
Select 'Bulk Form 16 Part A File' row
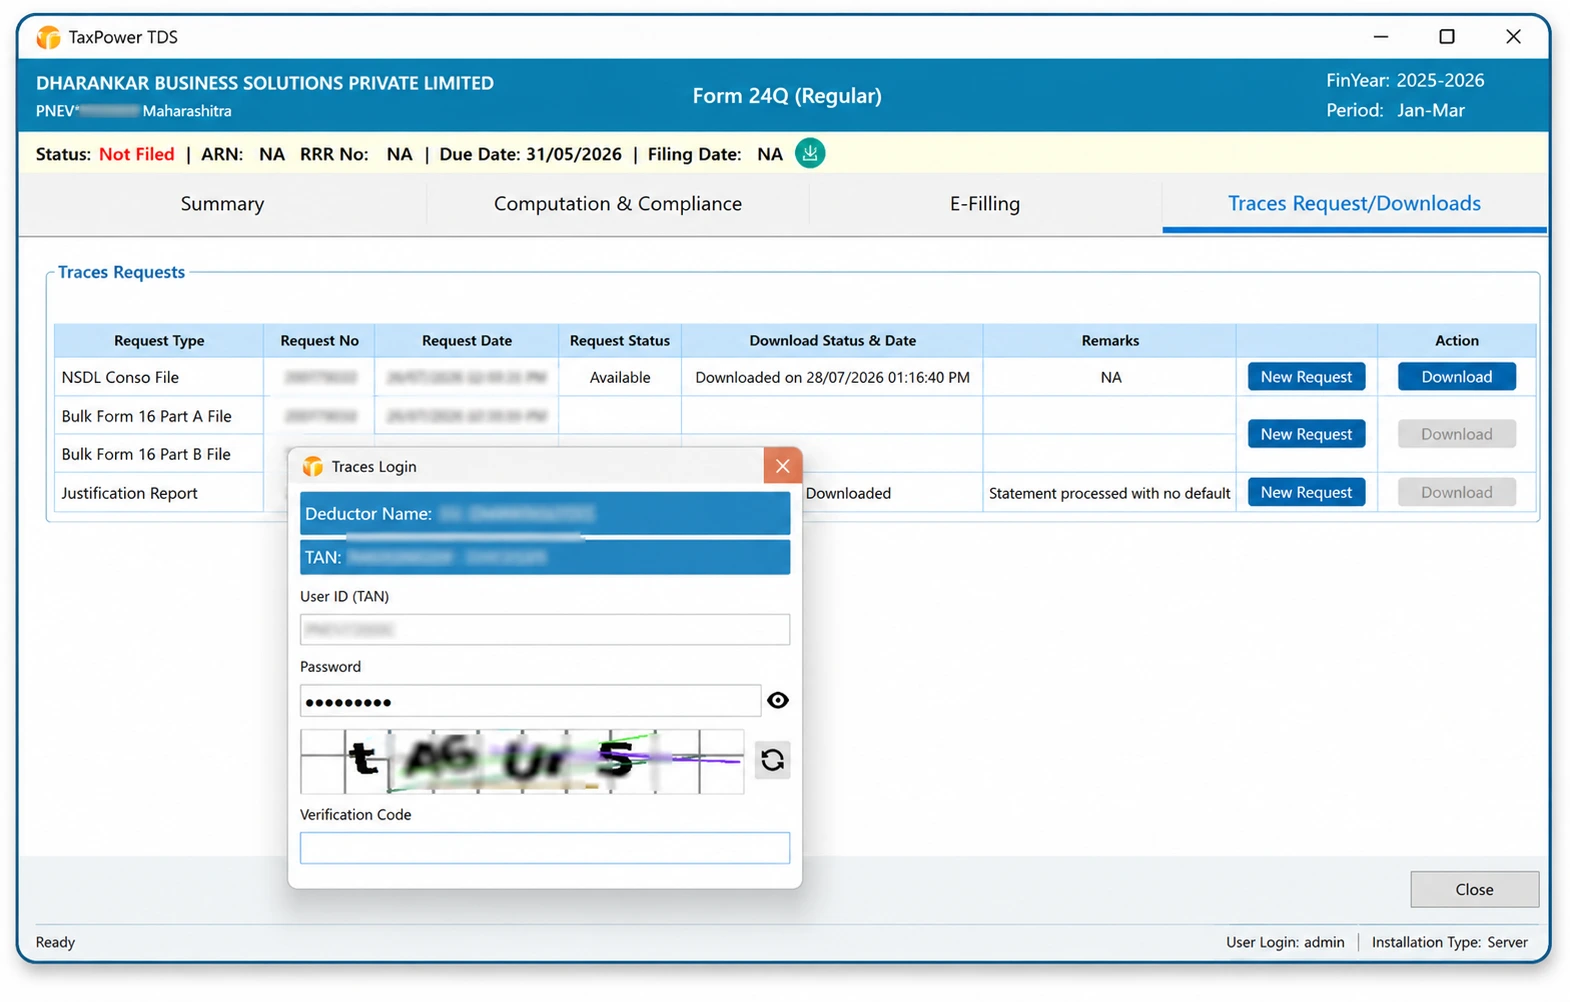click(x=159, y=416)
